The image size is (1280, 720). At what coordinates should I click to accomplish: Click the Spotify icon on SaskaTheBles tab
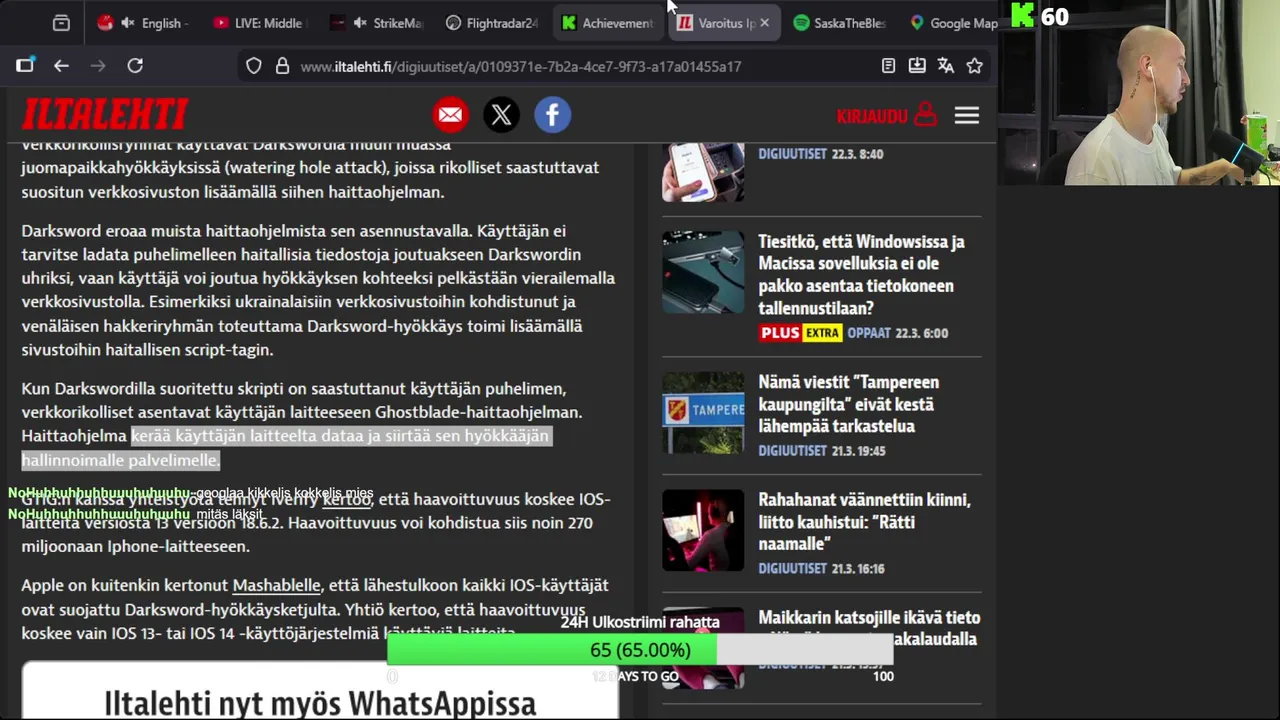point(801,23)
